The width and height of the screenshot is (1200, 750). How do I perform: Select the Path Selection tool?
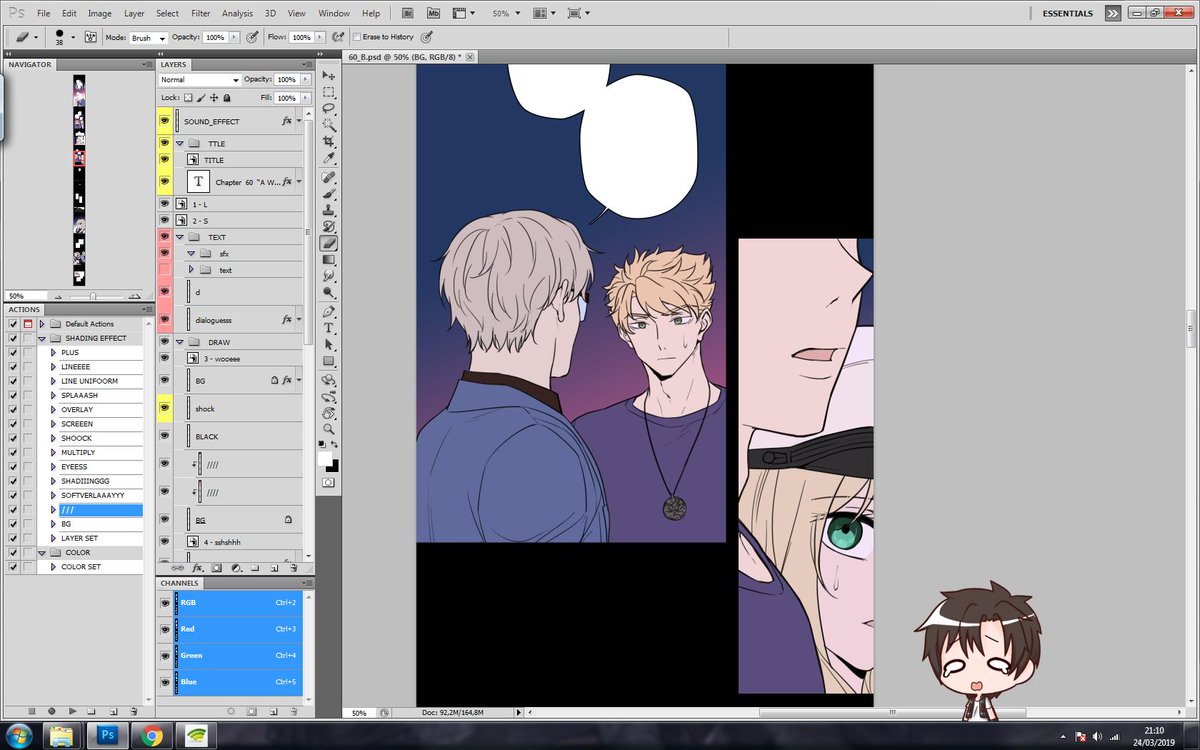pyautogui.click(x=328, y=345)
